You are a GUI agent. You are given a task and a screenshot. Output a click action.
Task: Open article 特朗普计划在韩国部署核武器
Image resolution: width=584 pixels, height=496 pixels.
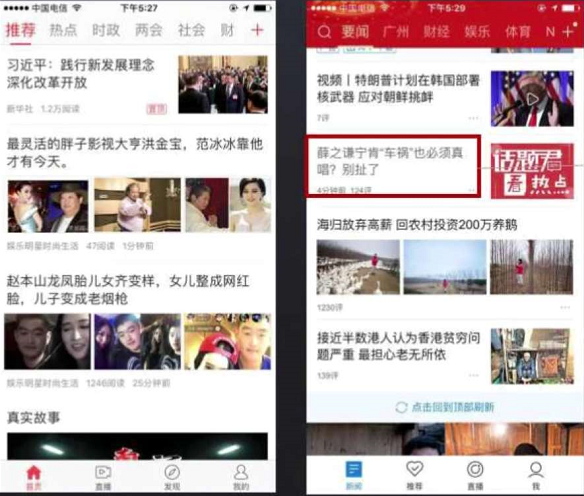pos(398,89)
